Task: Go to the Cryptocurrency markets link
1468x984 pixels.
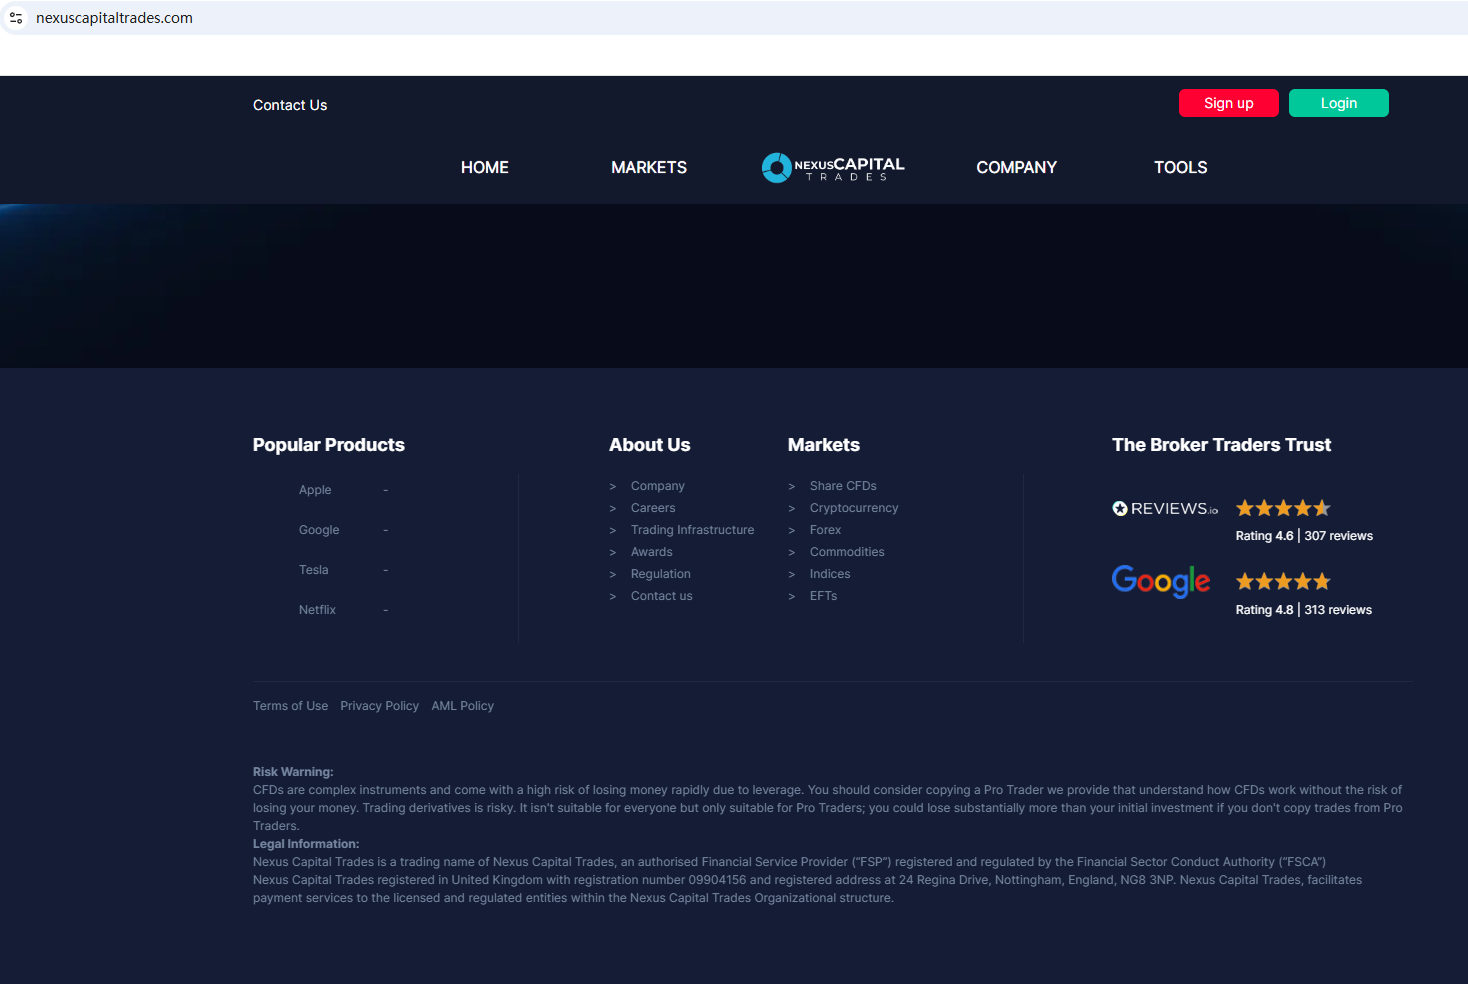Action: [853, 508]
